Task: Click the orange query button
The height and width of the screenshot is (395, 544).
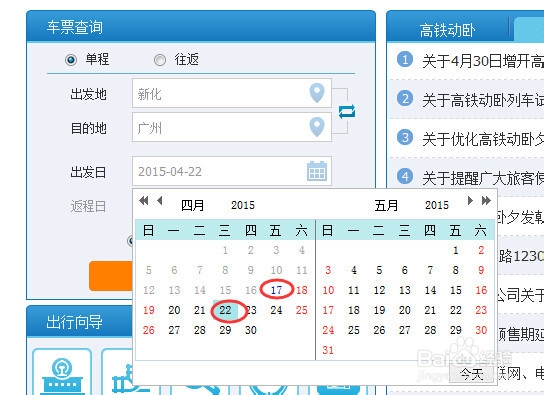Action: [111, 276]
